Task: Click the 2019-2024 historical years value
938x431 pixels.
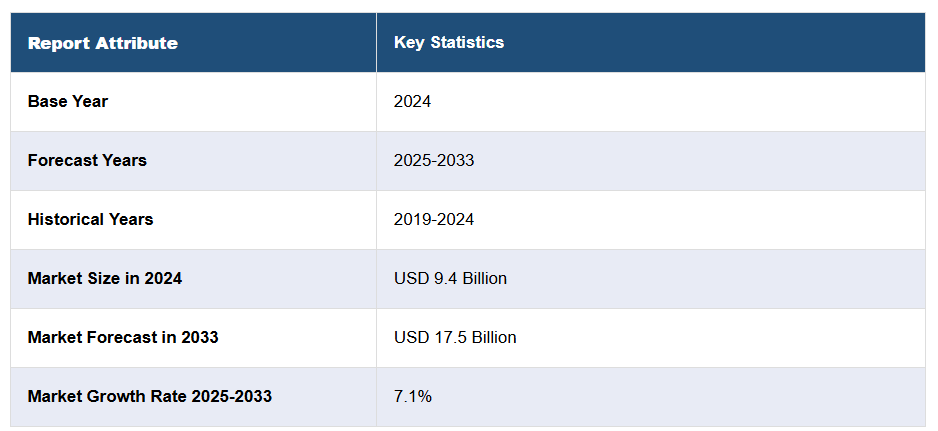Action: pos(434,219)
